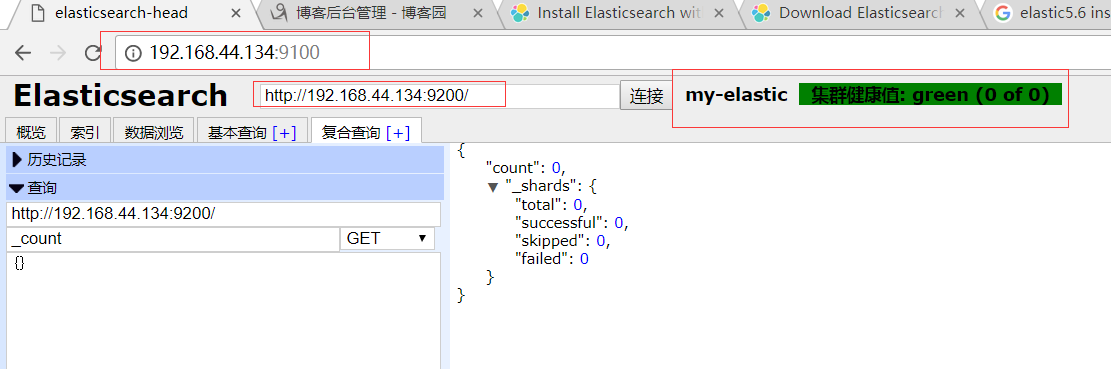Viewport: 1111px width, 369px height.
Task: Click the site info icon in the address bar
Action: [x=133, y=53]
